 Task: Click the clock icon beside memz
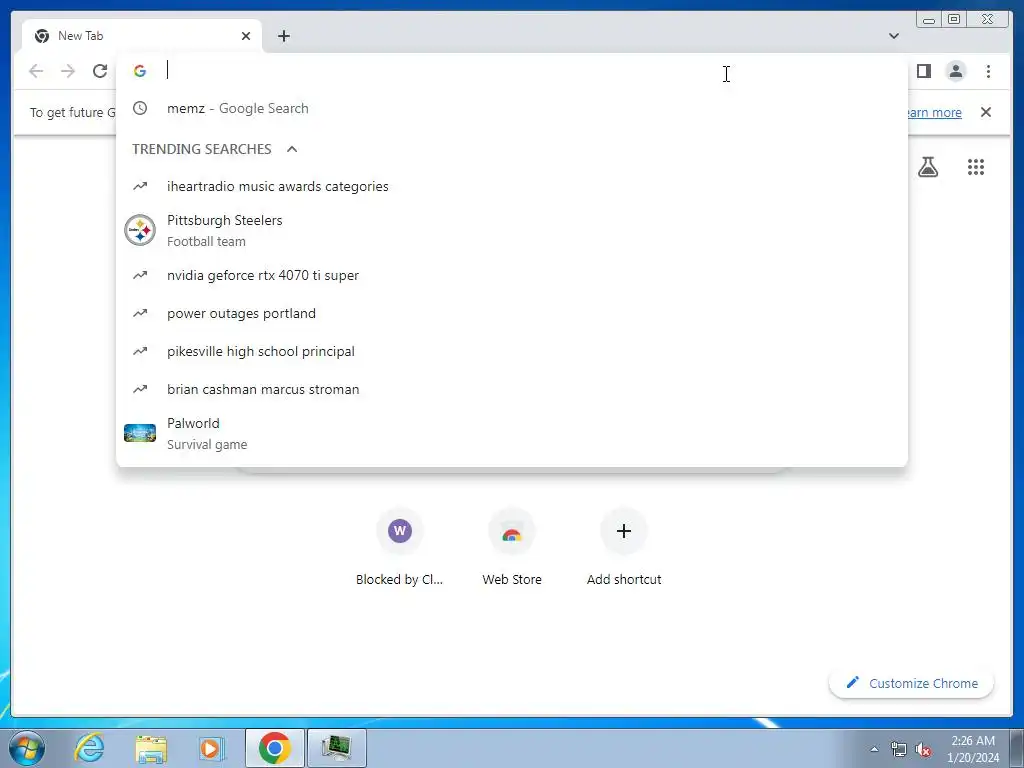tap(140, 108)
